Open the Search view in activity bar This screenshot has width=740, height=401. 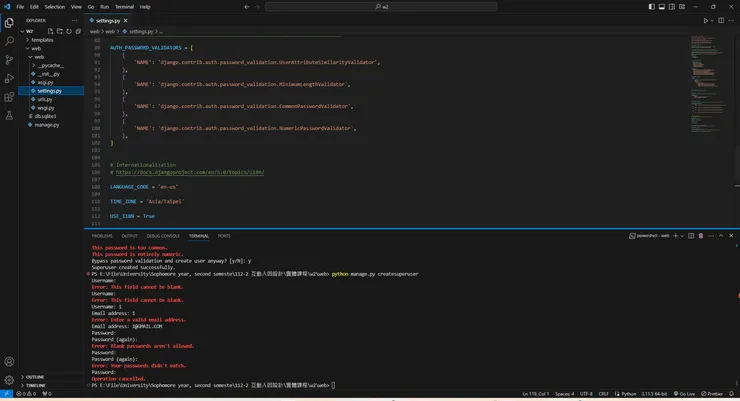(x=10, y=42)
